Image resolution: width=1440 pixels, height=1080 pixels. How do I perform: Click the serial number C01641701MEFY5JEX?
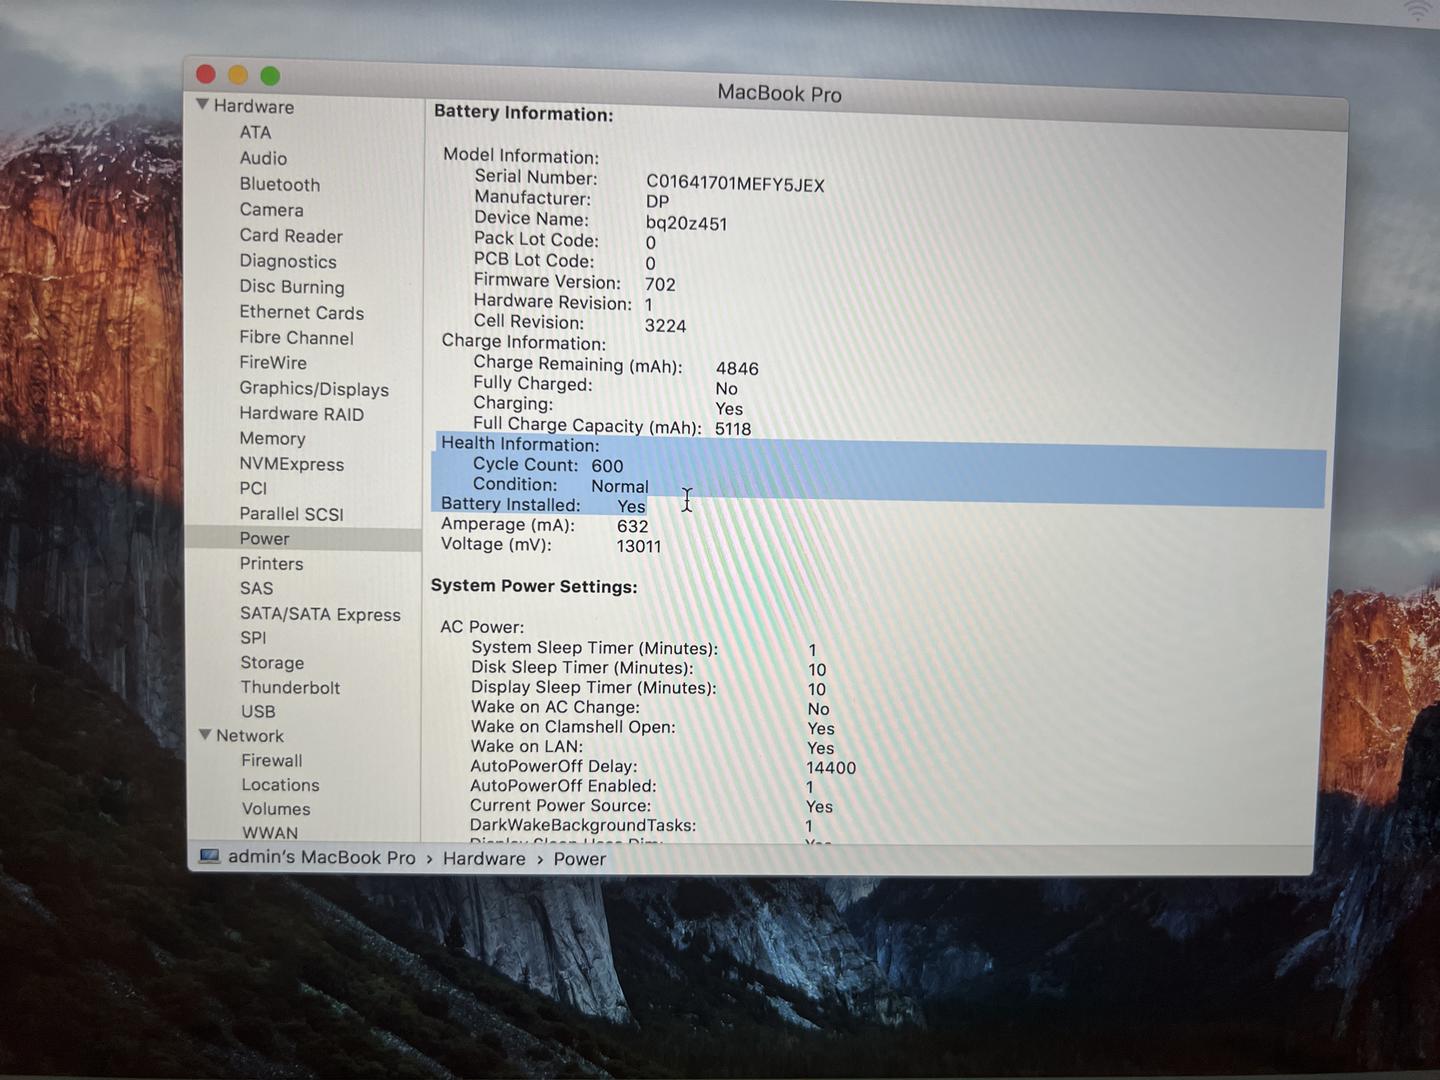(735, 184)
